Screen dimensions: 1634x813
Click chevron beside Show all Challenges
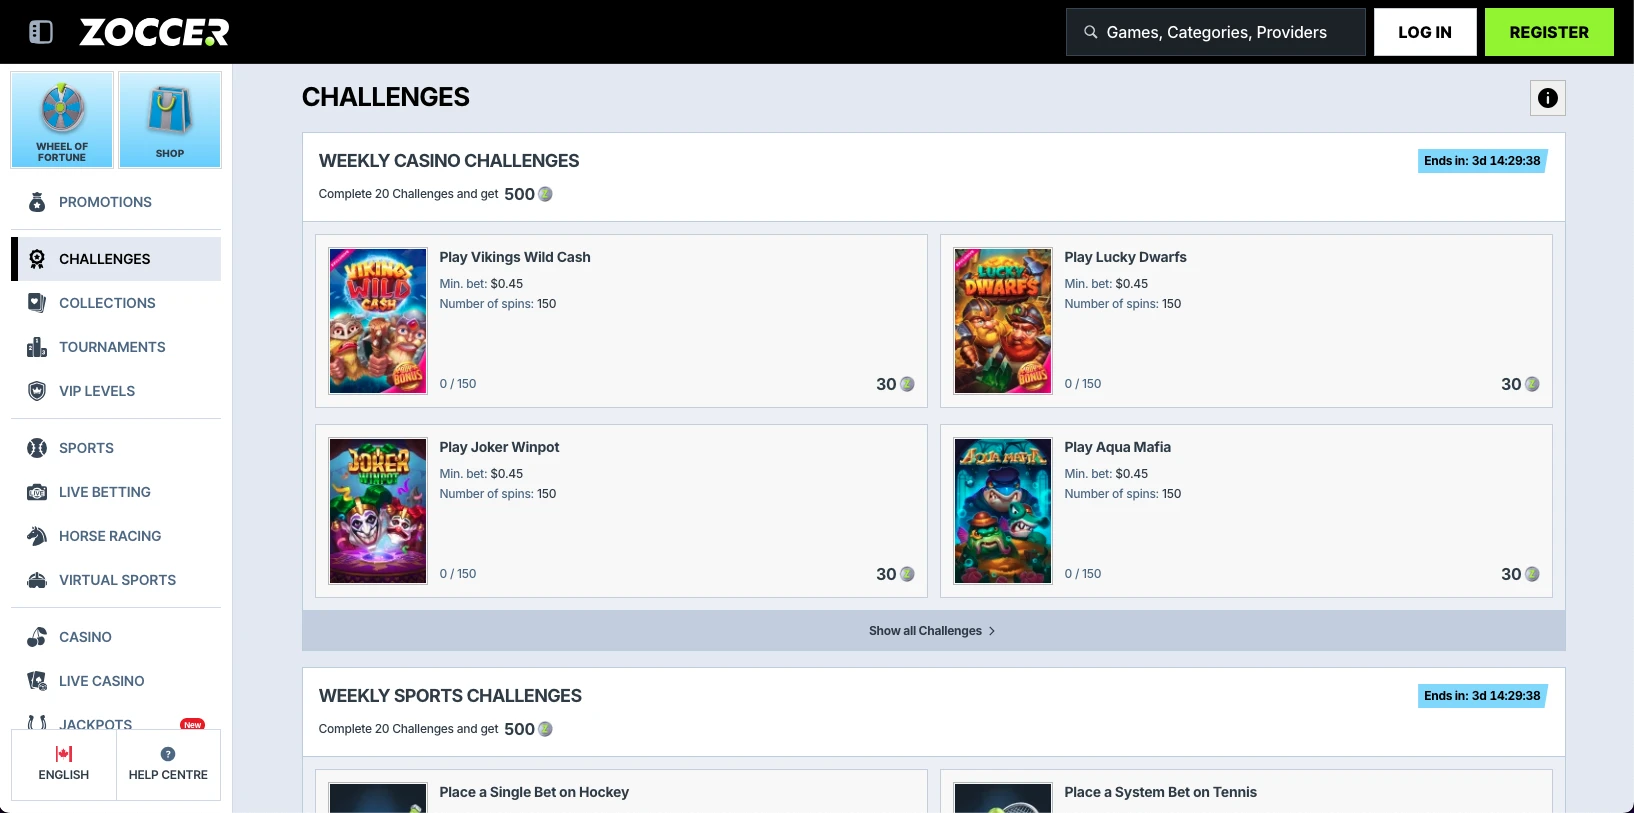point(992,631)
